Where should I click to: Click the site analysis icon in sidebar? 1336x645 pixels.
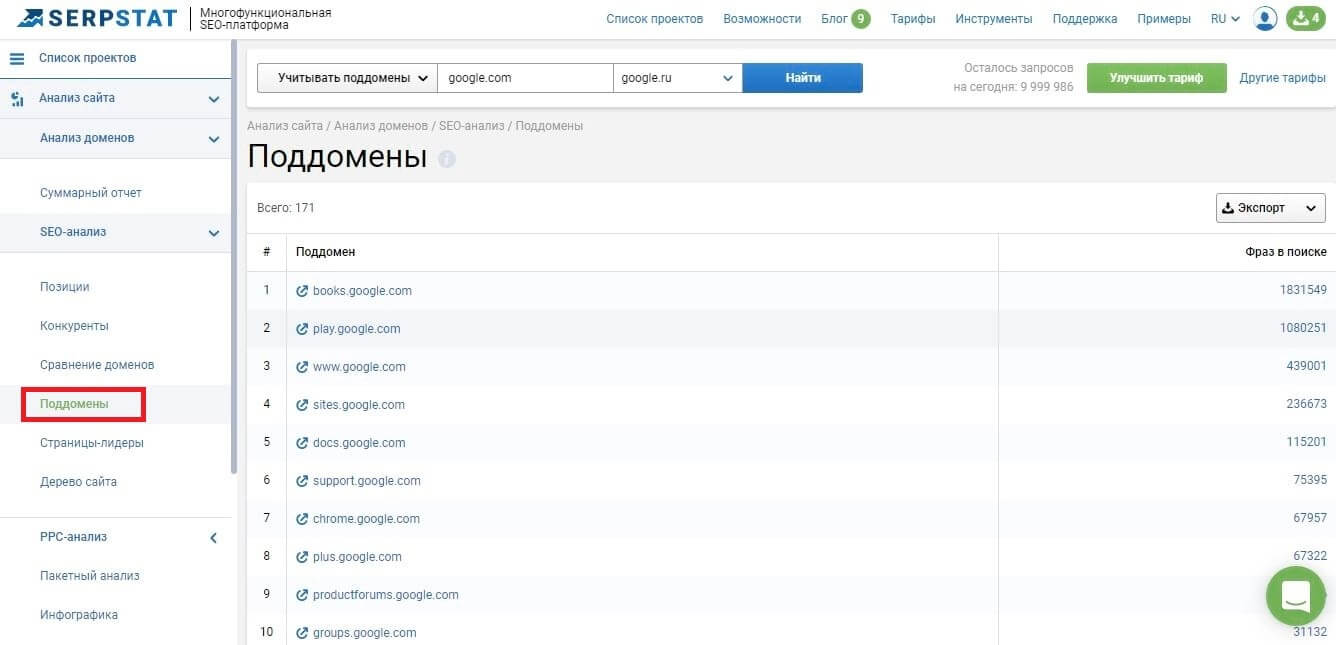click(x=17, y=99)
